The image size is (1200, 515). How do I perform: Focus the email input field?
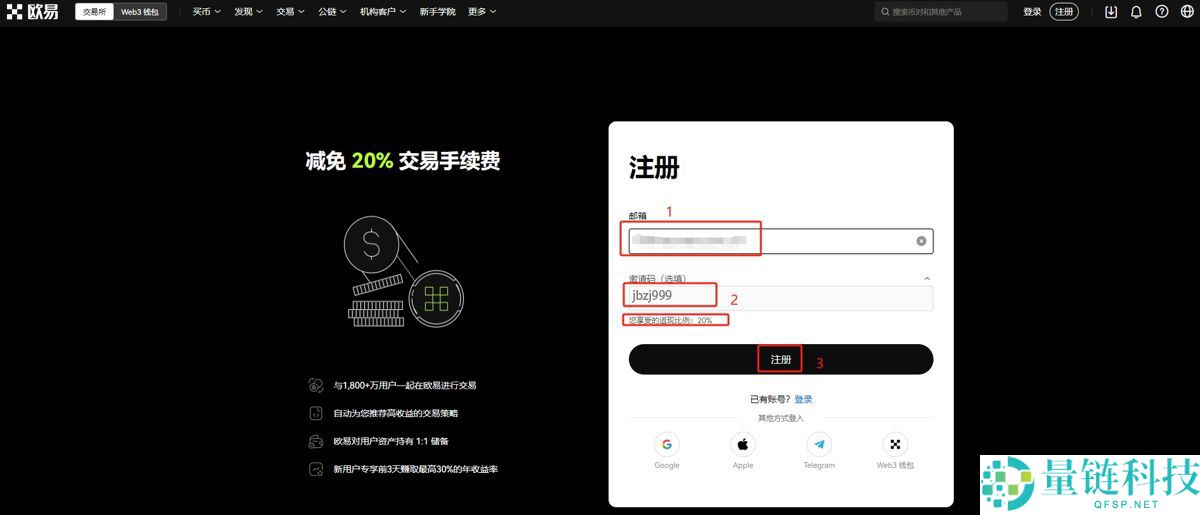[x=781, y=241]
